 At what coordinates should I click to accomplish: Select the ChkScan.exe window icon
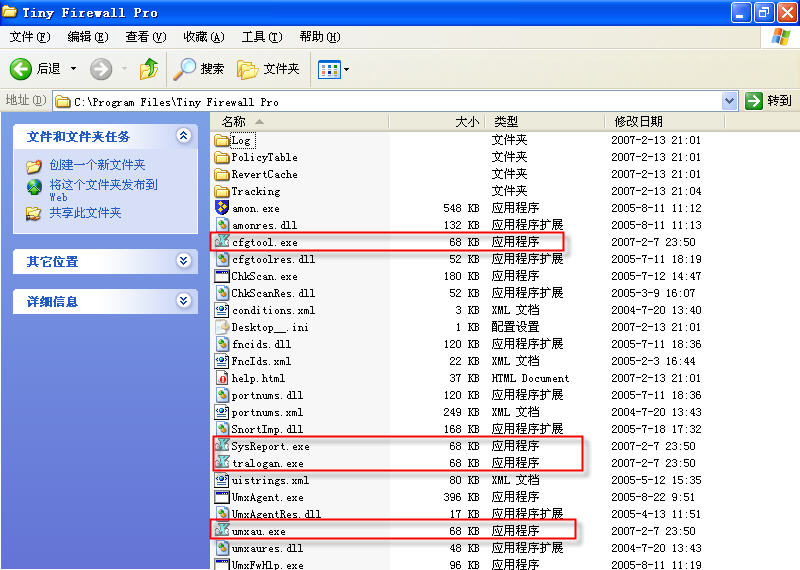(x=222, y=276)
